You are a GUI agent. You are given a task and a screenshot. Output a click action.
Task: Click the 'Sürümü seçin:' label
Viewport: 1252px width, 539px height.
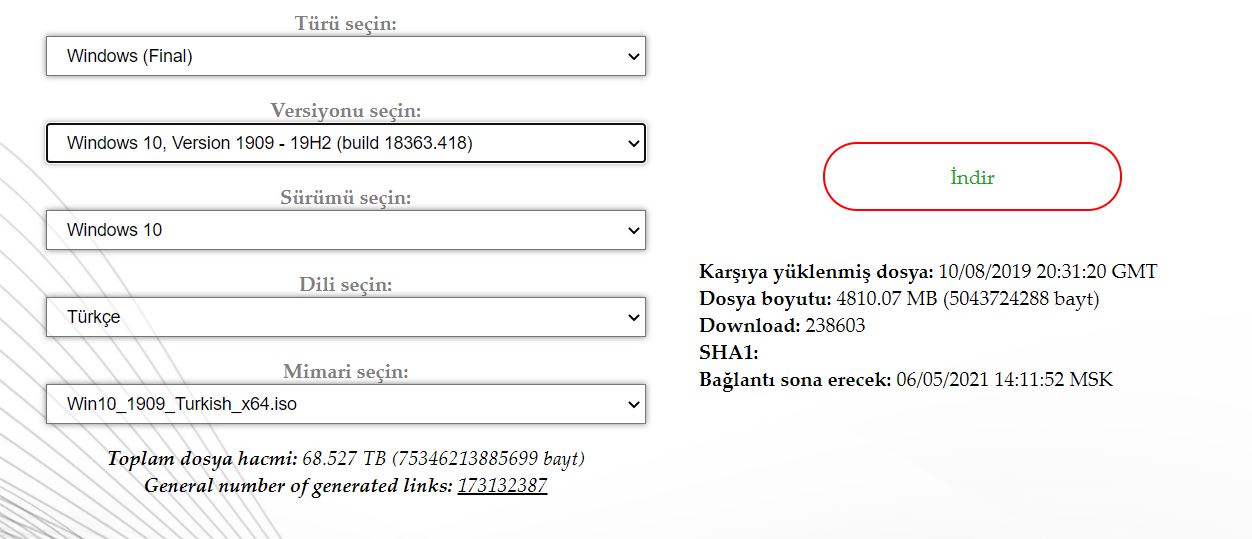click(x=346, y=197)
